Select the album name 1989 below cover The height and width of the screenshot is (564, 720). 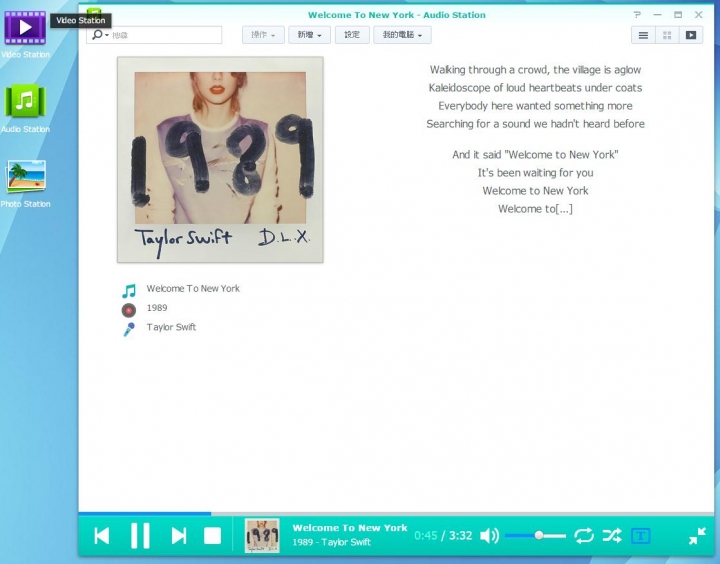tap(157, 308)
